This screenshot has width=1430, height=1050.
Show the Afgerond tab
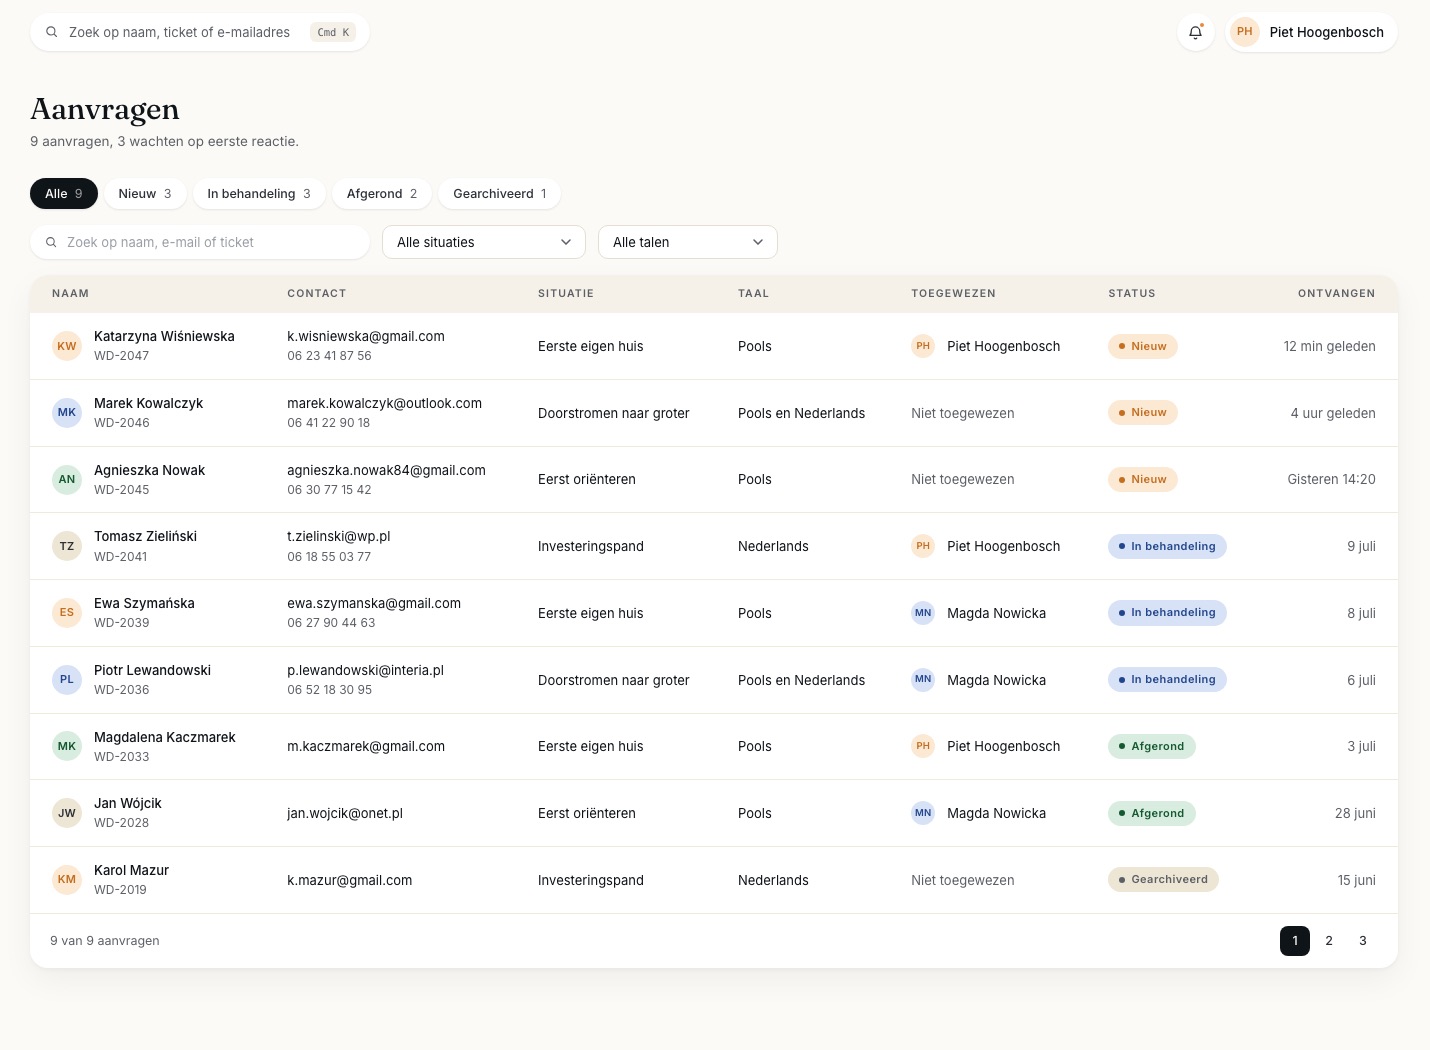(x=382, y=194)
